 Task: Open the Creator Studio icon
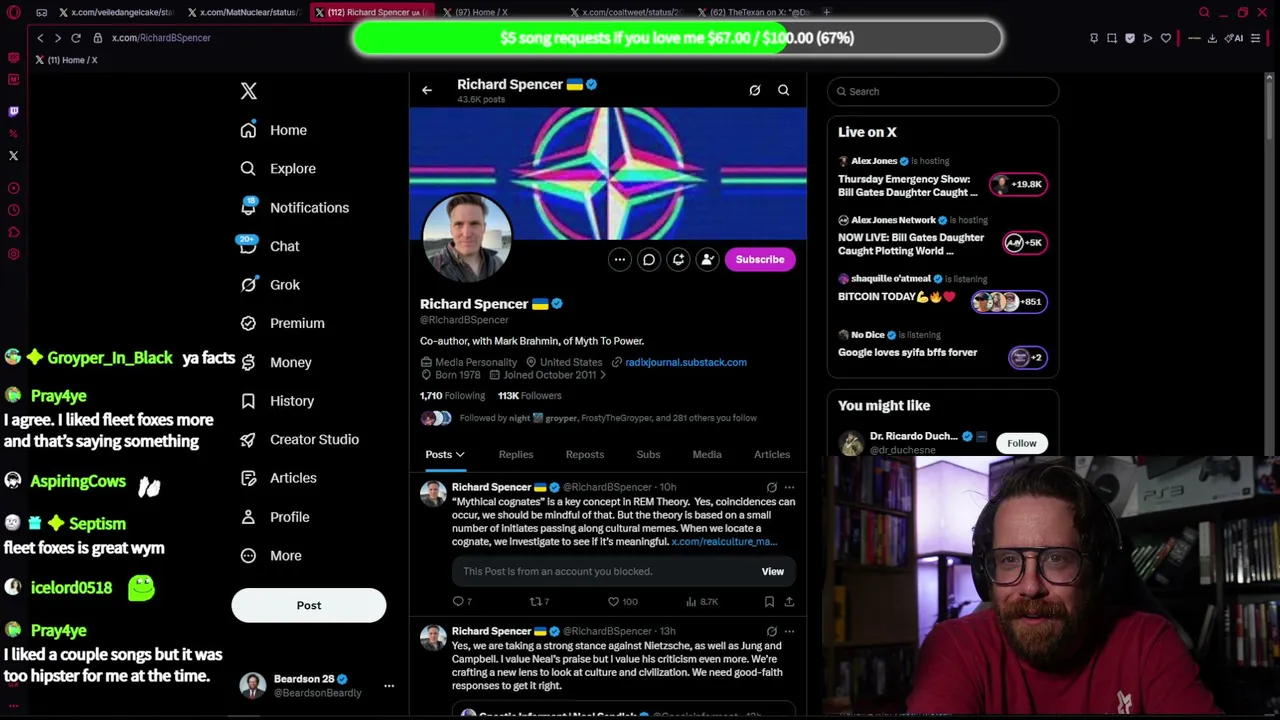pos(248,439)
